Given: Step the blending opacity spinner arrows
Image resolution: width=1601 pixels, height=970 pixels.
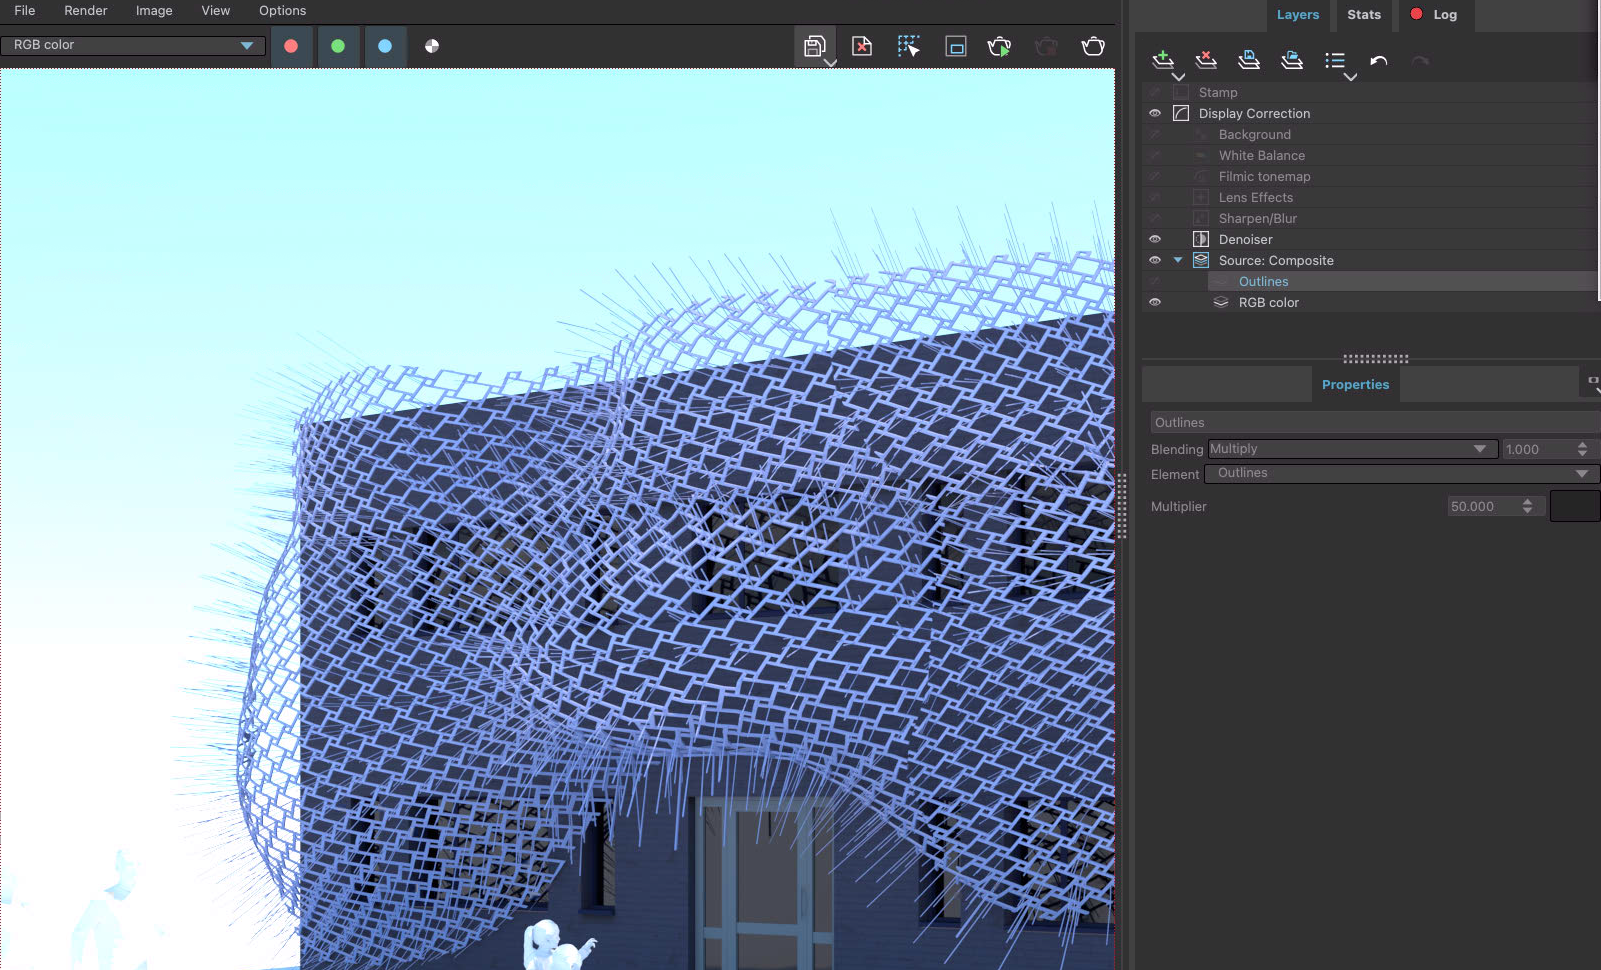Looking at the screenshot, I should (x=1582, y=449).
